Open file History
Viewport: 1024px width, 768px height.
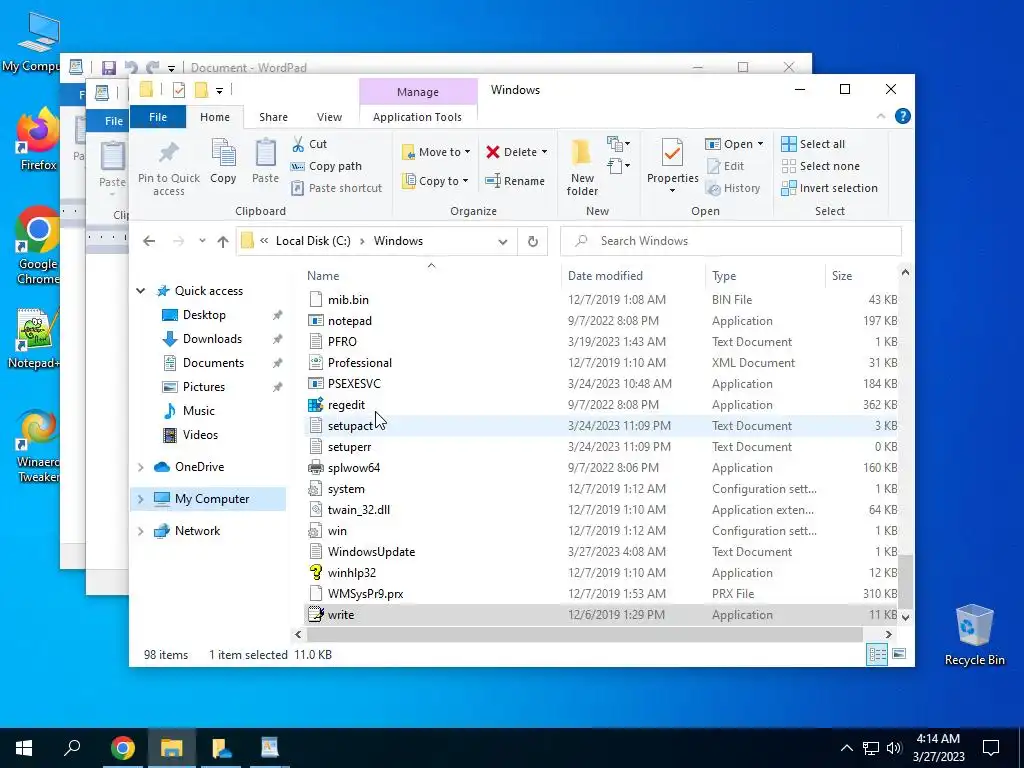[x=733, y=188]
